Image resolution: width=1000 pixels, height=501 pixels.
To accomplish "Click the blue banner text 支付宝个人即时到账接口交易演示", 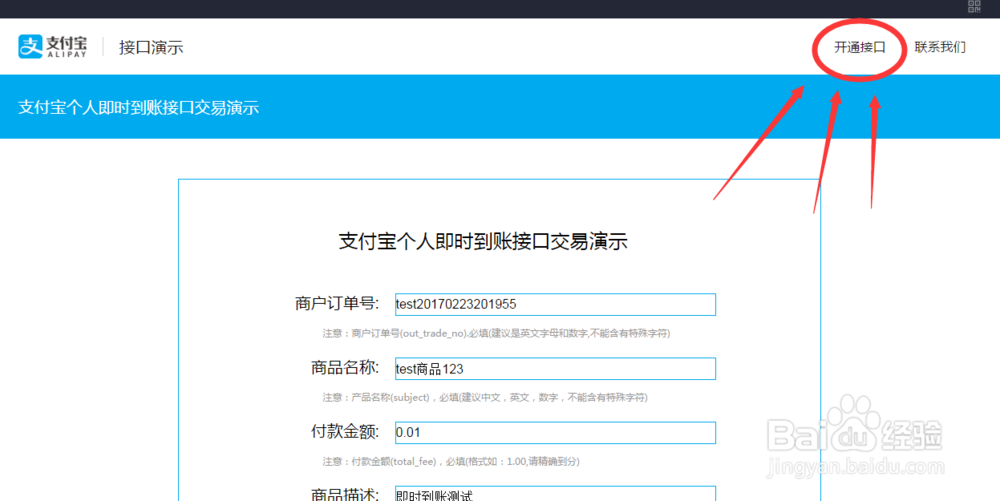I will [138, 107].
